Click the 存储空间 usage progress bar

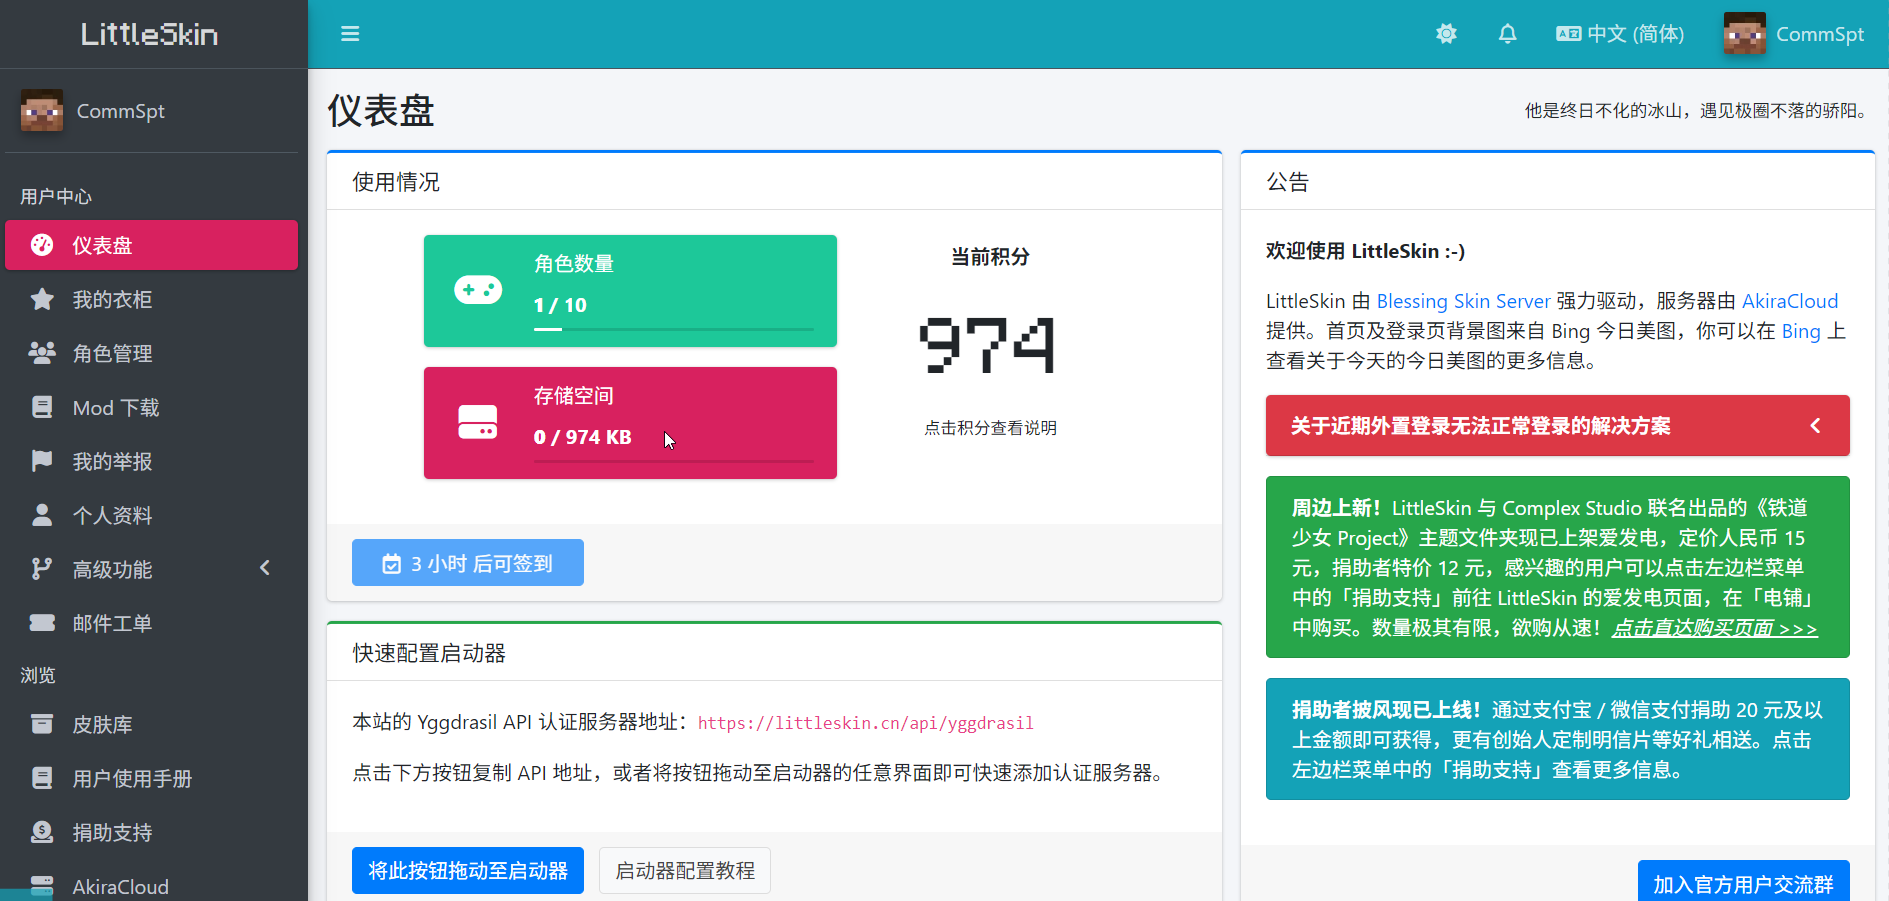click(673, 461)
